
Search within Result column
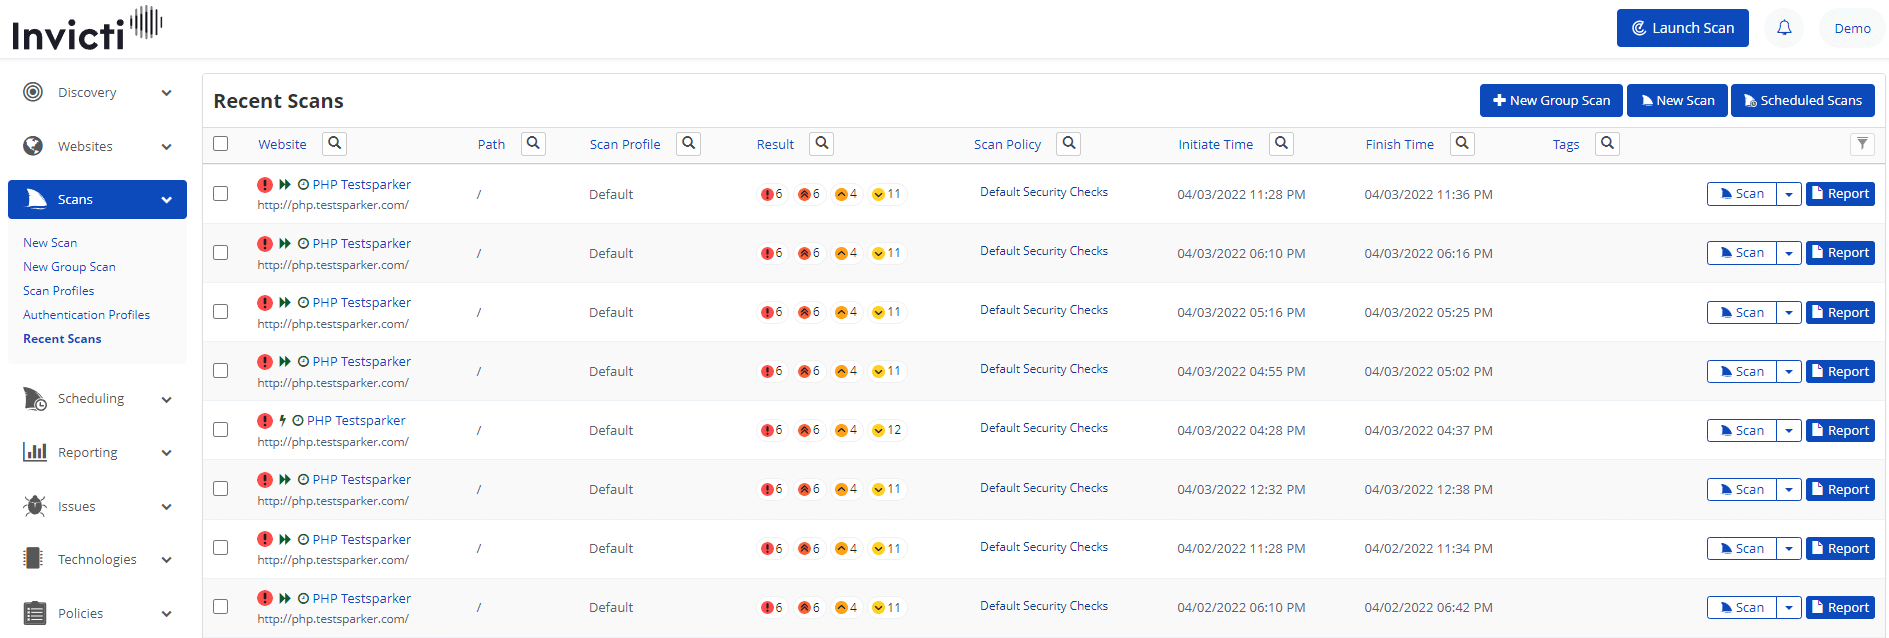[822, 143]
